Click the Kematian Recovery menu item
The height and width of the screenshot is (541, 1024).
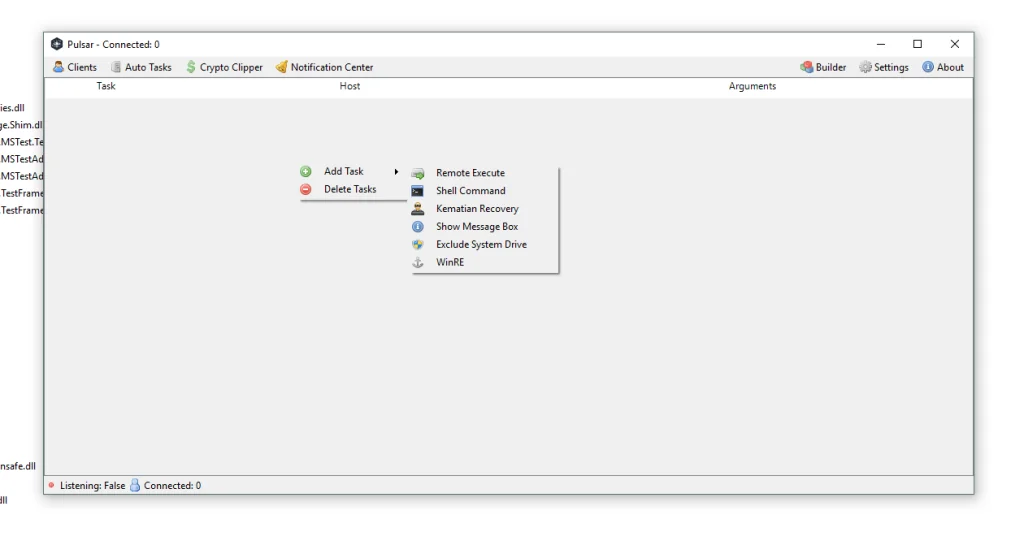477,209
